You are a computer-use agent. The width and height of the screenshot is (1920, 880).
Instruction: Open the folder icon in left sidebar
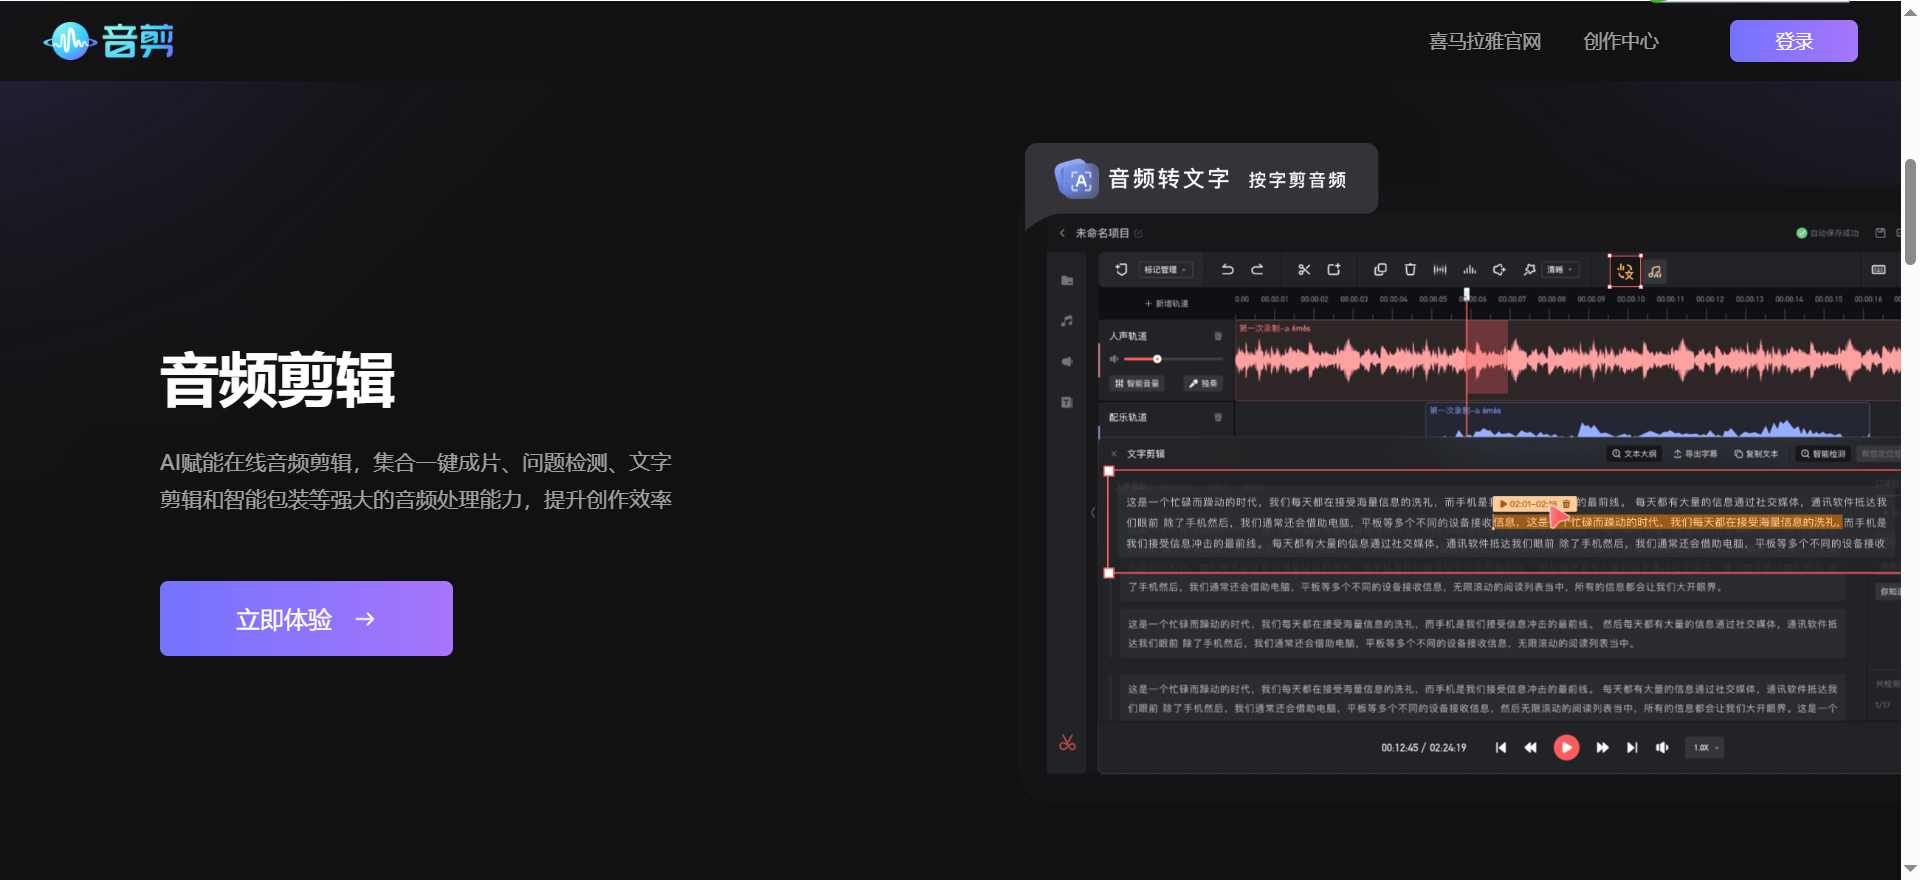pos(1067,281)
